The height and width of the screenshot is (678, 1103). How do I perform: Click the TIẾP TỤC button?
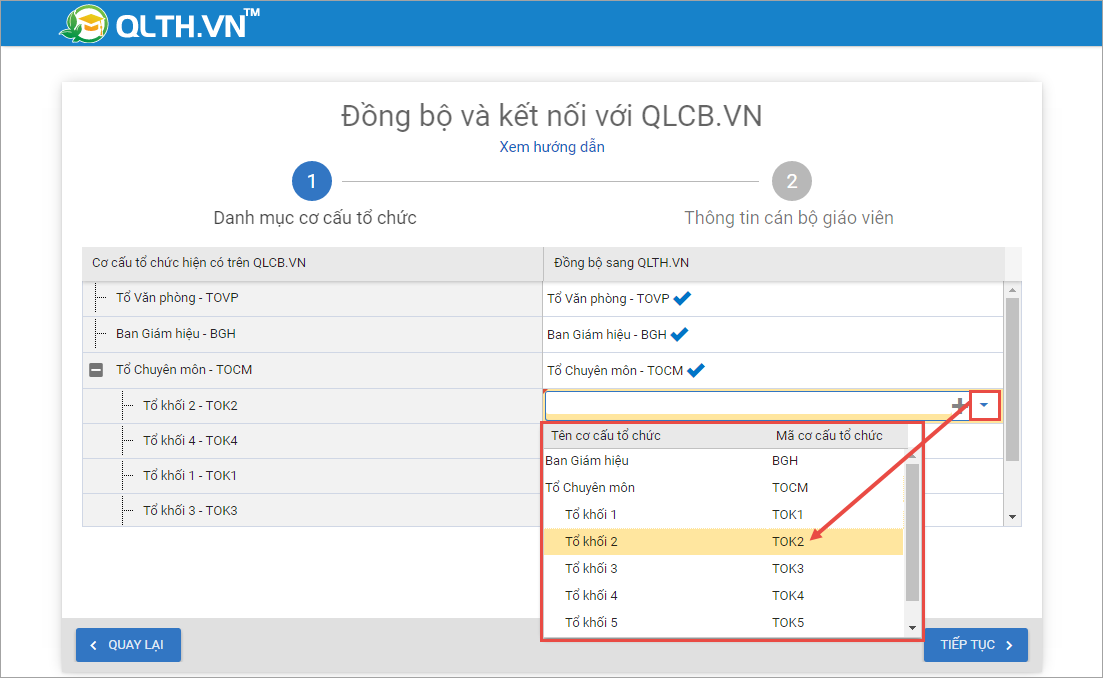[976, 645]
